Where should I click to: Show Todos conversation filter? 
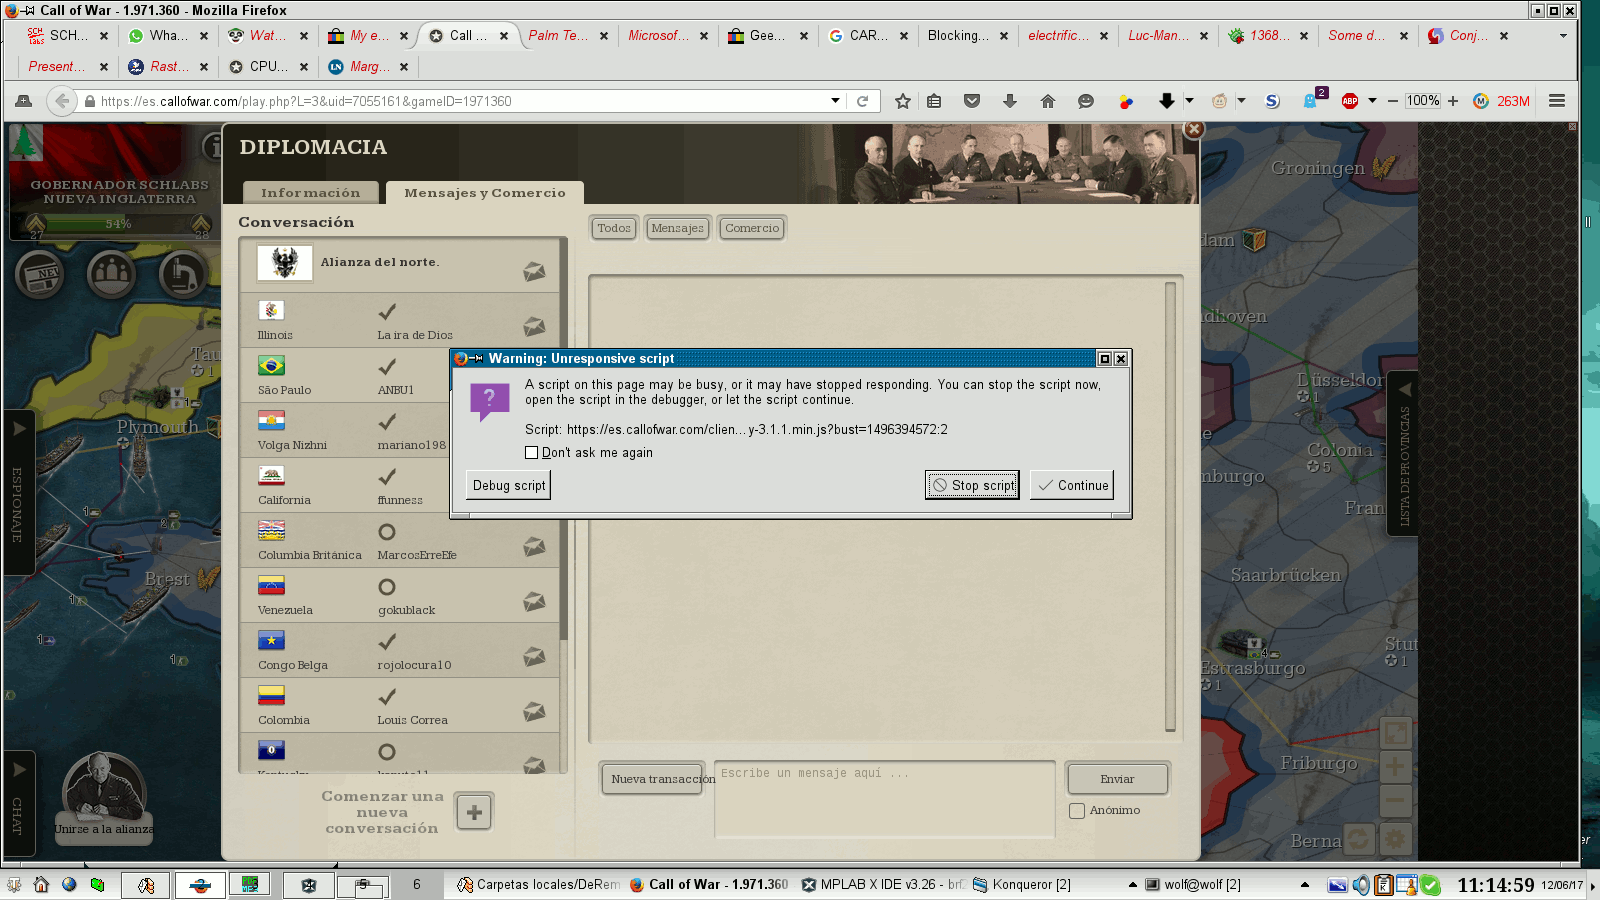pyautogui.click(x=613, y=228)
